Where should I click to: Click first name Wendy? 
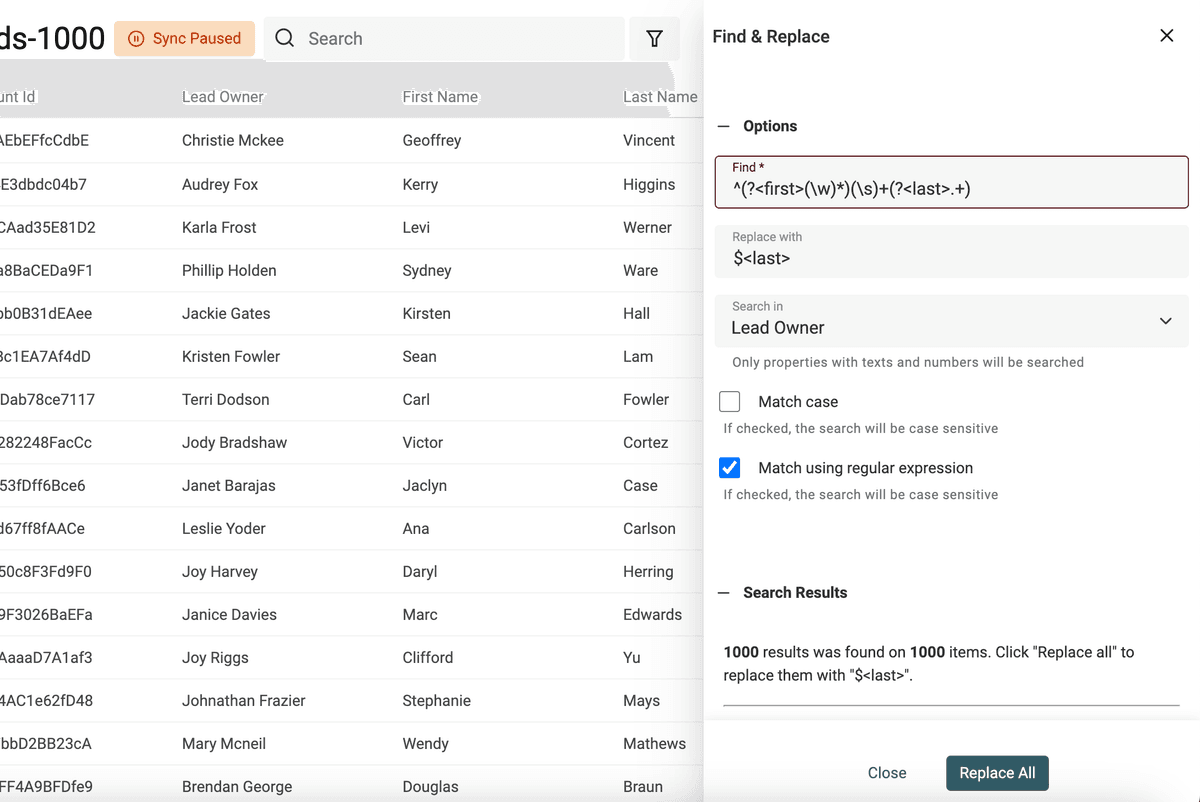coord(426,744)
